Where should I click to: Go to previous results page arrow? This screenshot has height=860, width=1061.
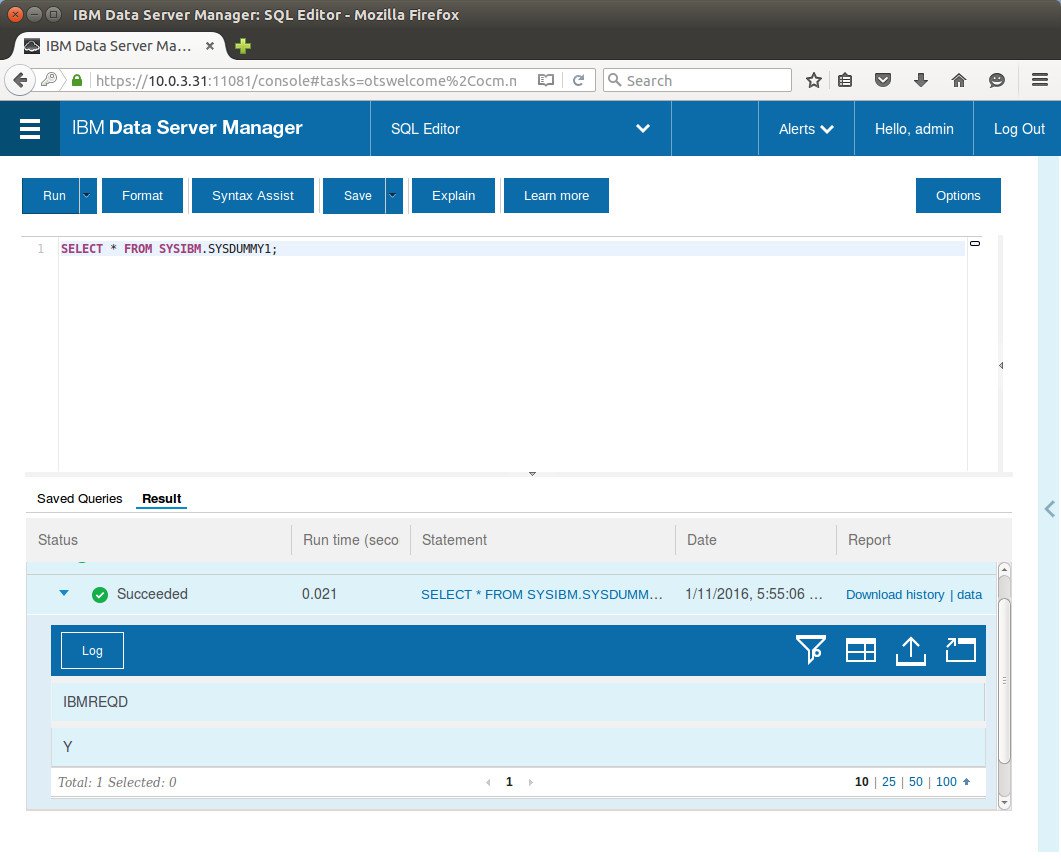488,783
